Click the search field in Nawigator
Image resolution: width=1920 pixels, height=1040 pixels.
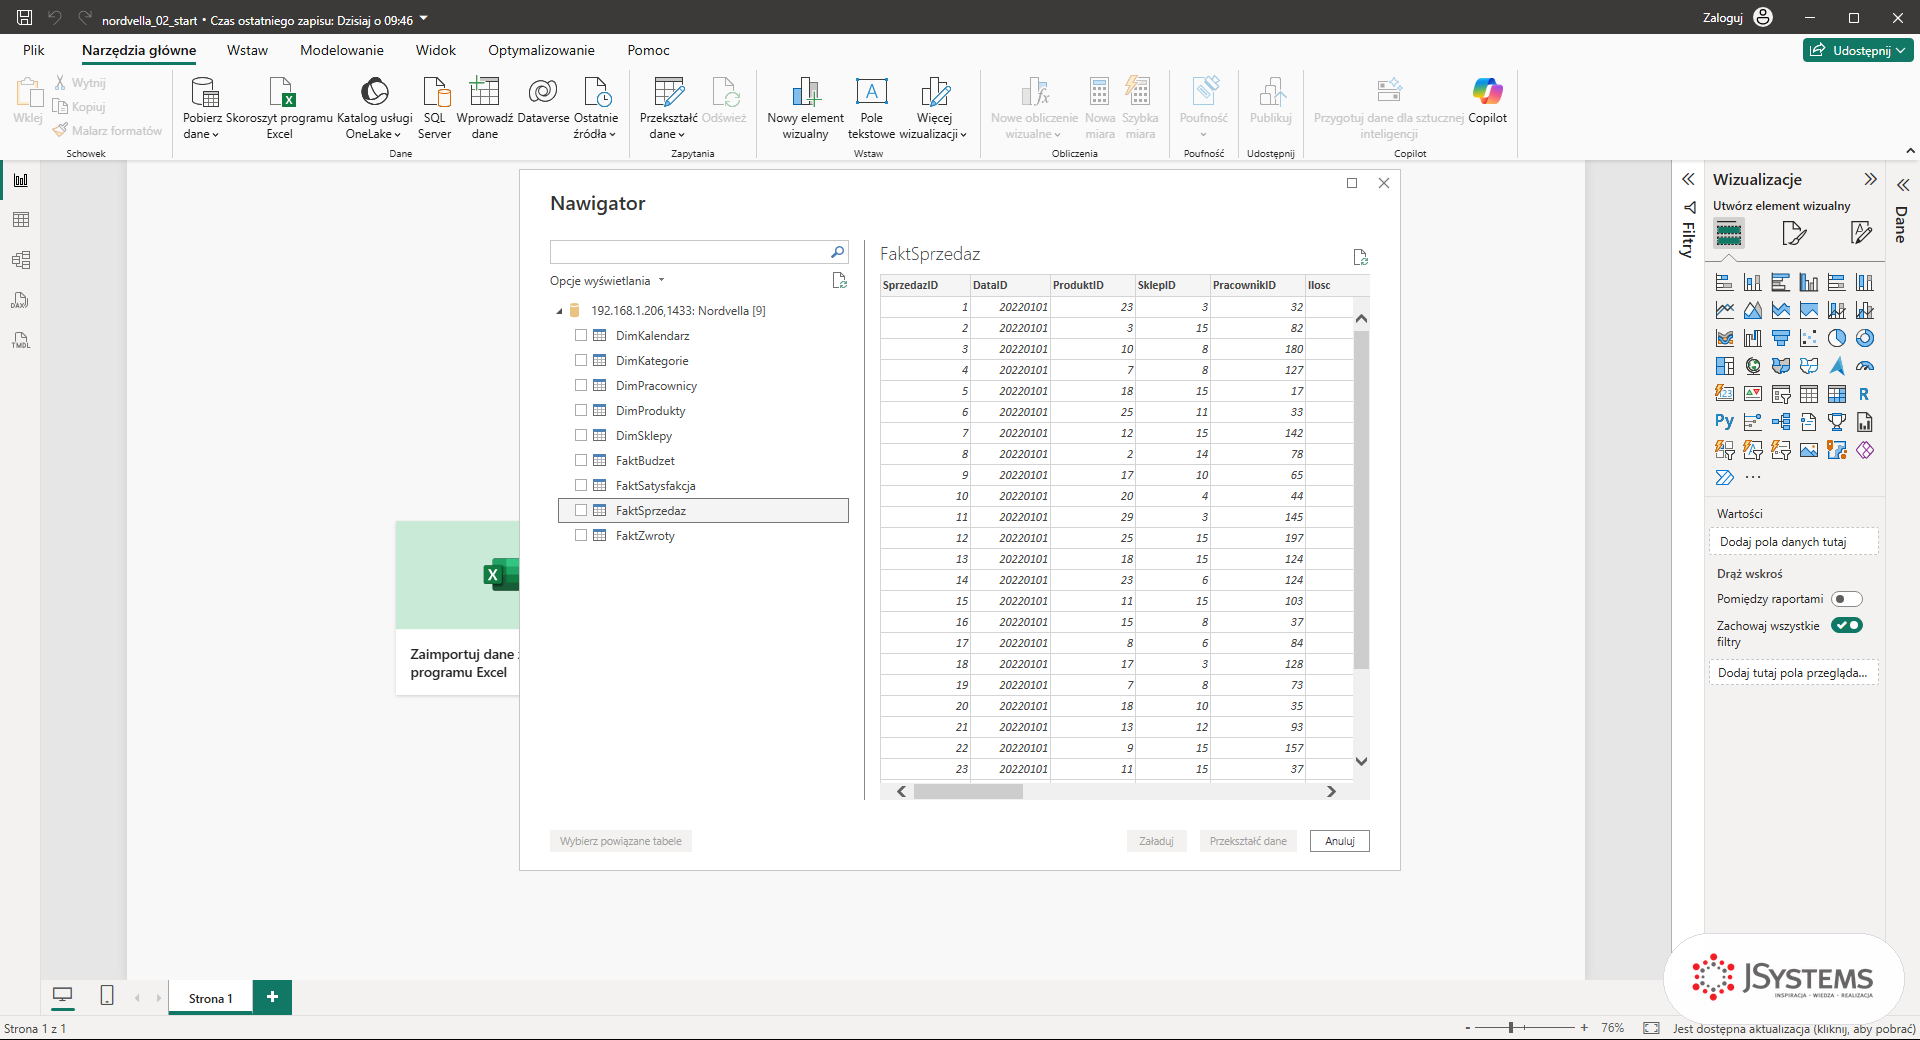pos(690,252)
